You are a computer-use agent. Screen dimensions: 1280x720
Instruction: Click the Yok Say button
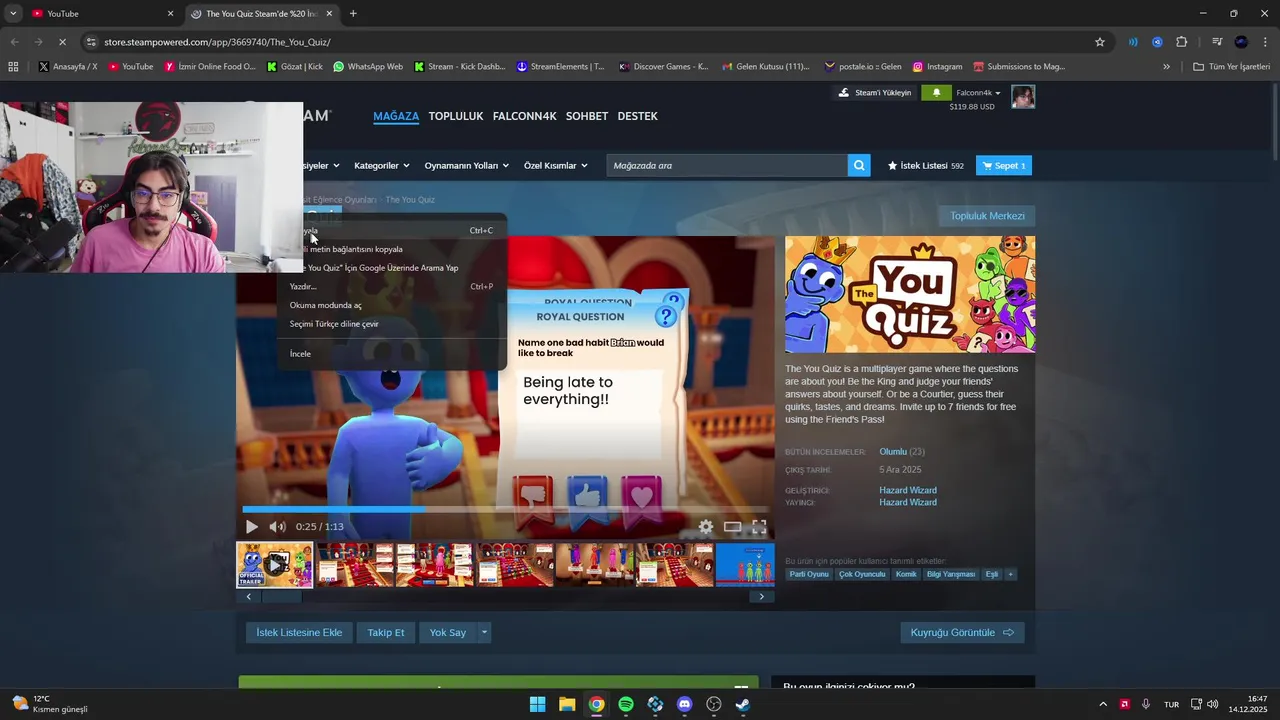[x=448, y=632]
